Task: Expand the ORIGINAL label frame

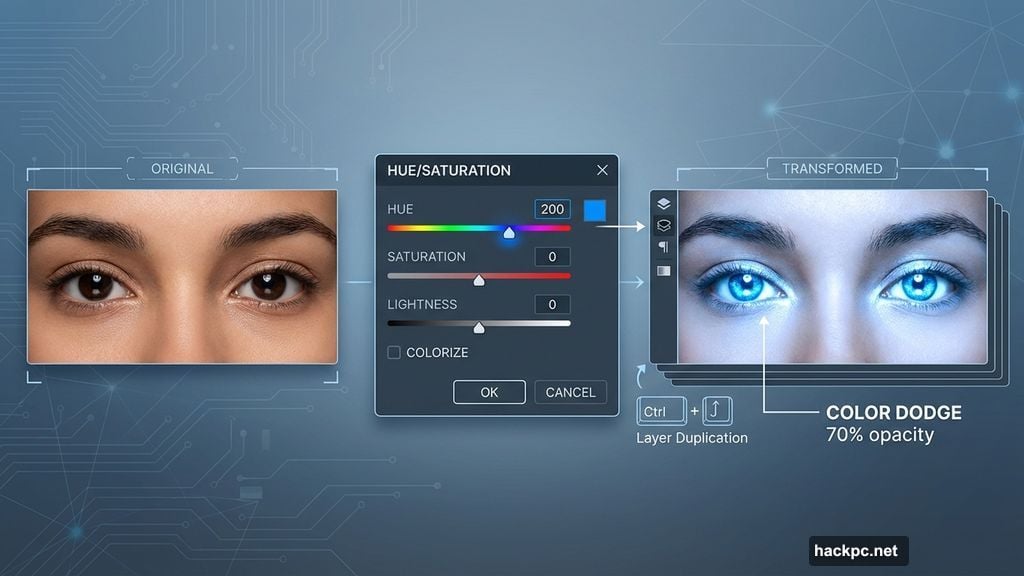Action: (x=182, y=168)
